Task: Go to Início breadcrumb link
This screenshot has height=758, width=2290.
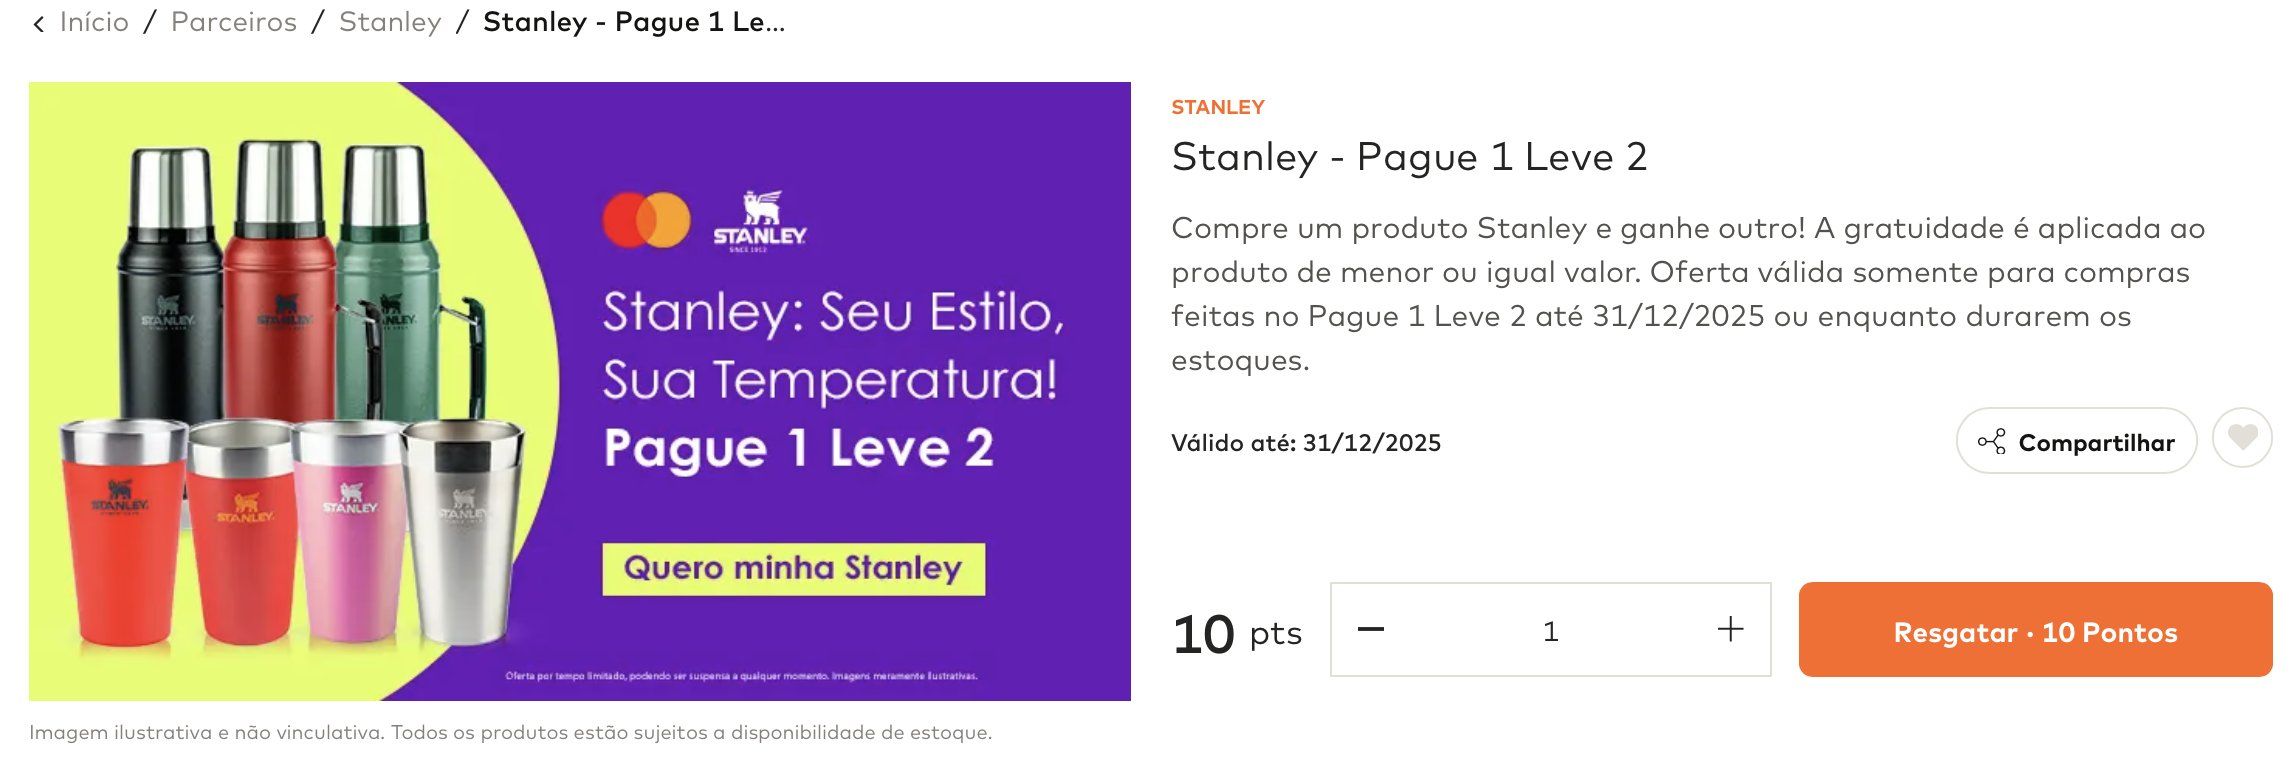Action: [x=94, y=22]
